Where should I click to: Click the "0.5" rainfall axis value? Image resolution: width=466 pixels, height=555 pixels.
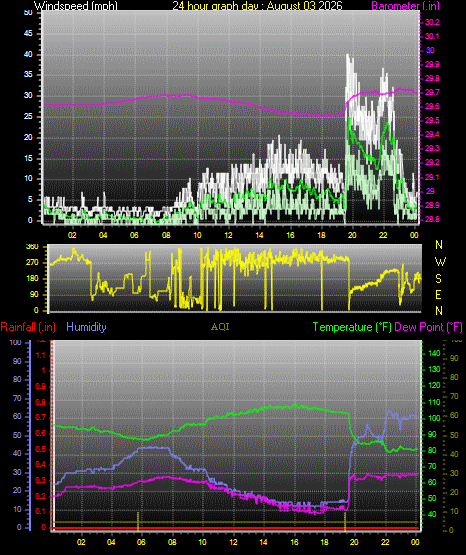click(41, 449)
